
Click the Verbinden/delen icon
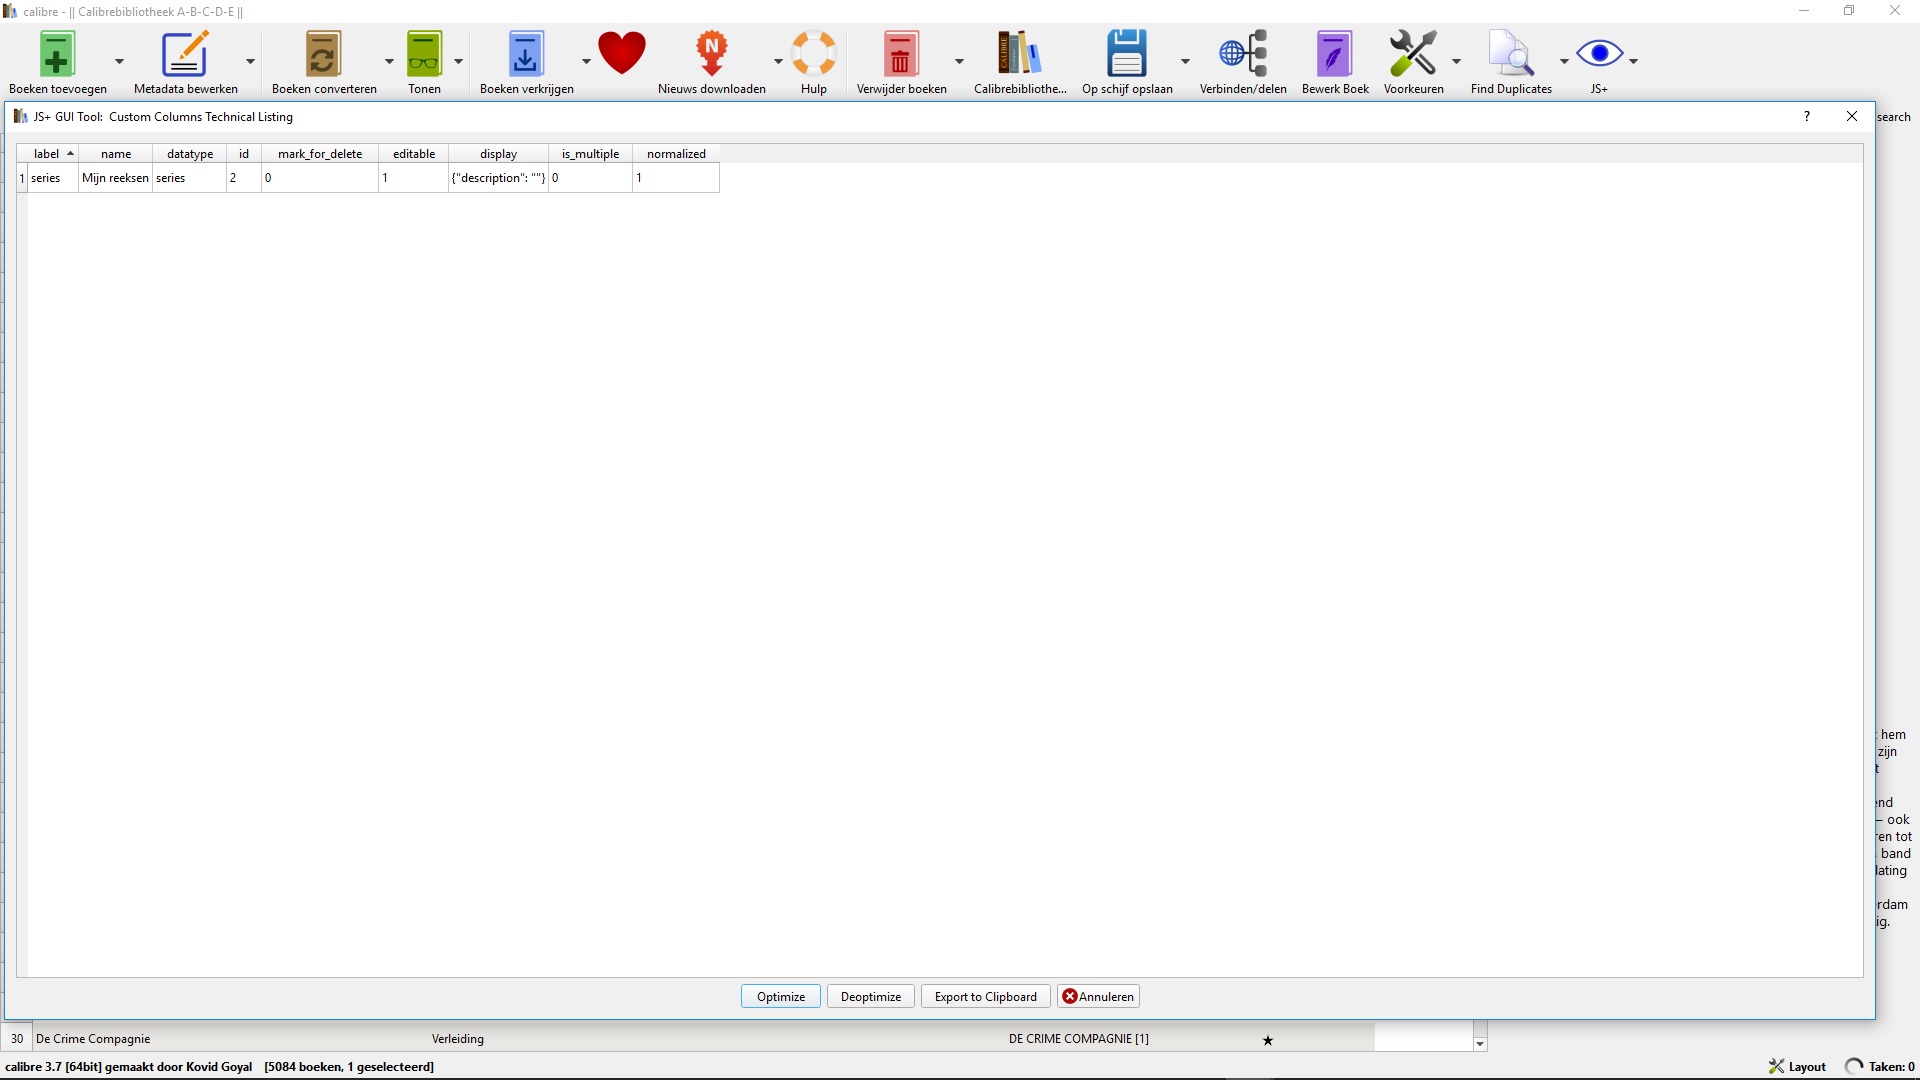(x=1243, y=55)
